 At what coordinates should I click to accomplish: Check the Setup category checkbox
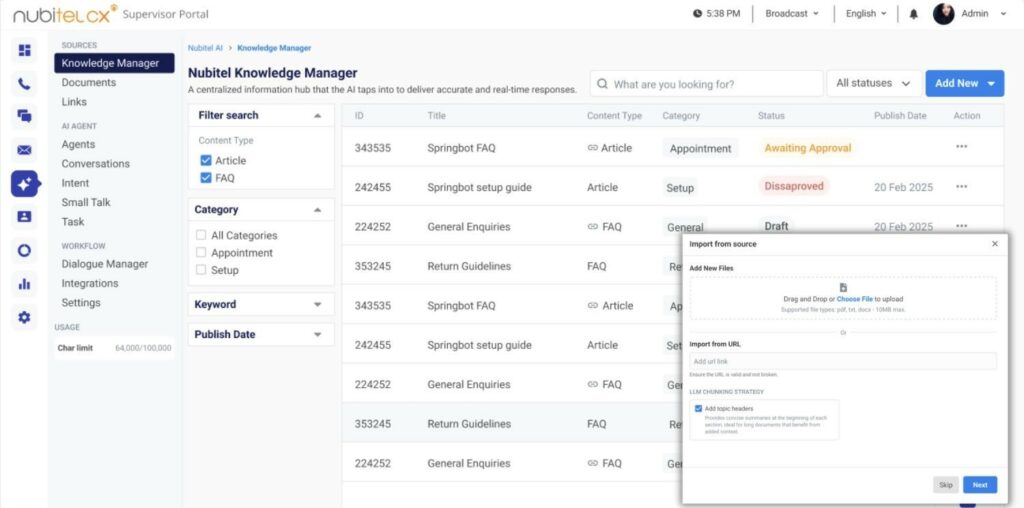(201, 270)
